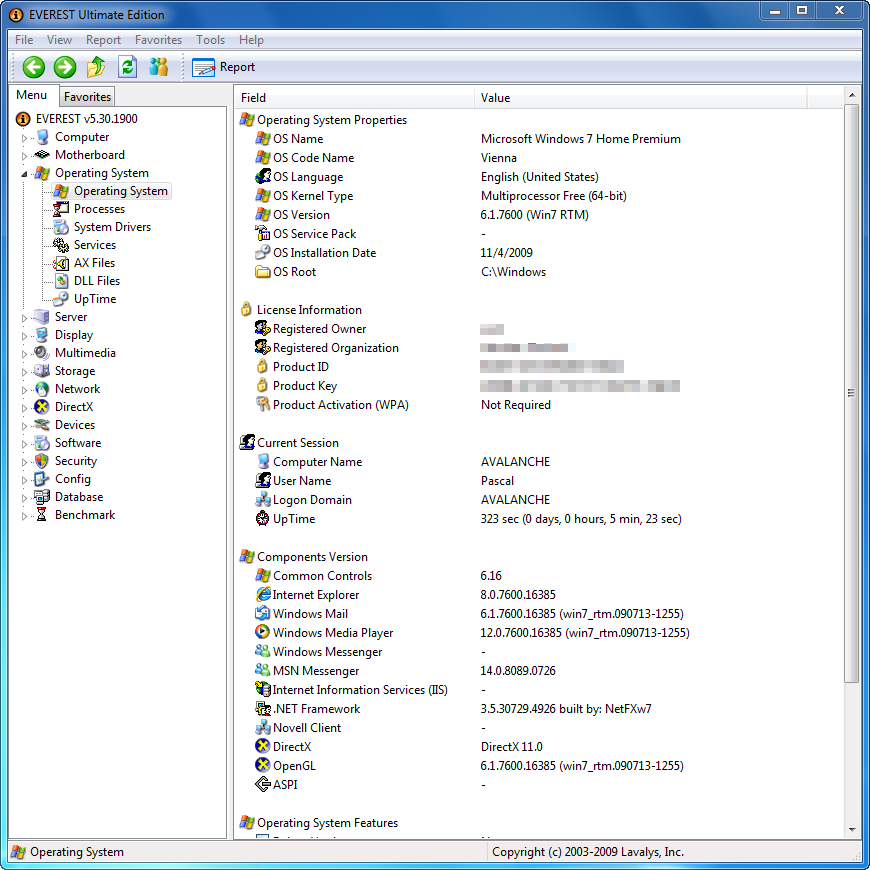Collapse the Operating System tree node
This screenshot has height=870, width=870.
click(25, 174)
